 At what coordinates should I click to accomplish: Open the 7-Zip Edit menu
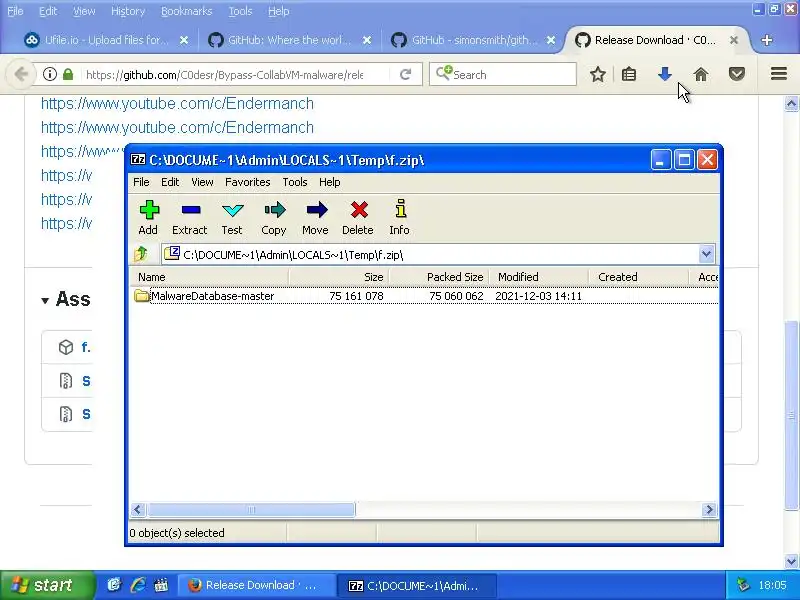[170, 182]
